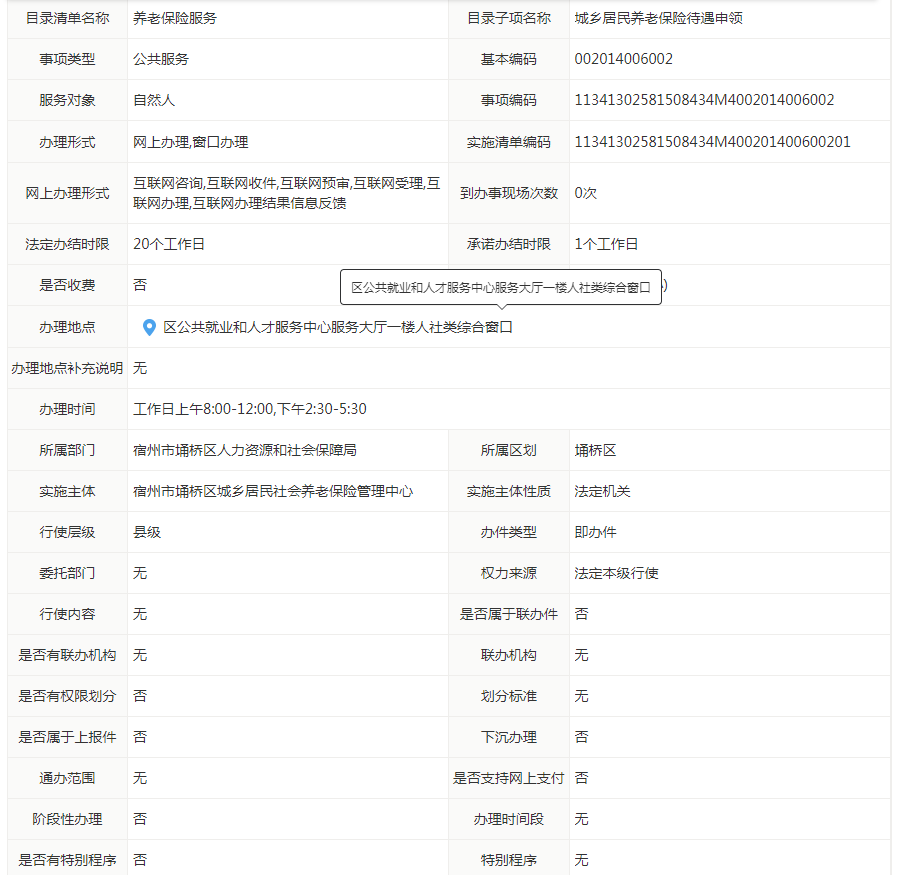Viewport: 903px width, 875px height.
Task: Click the 法定本级行使 power source value
Action: 616,573
